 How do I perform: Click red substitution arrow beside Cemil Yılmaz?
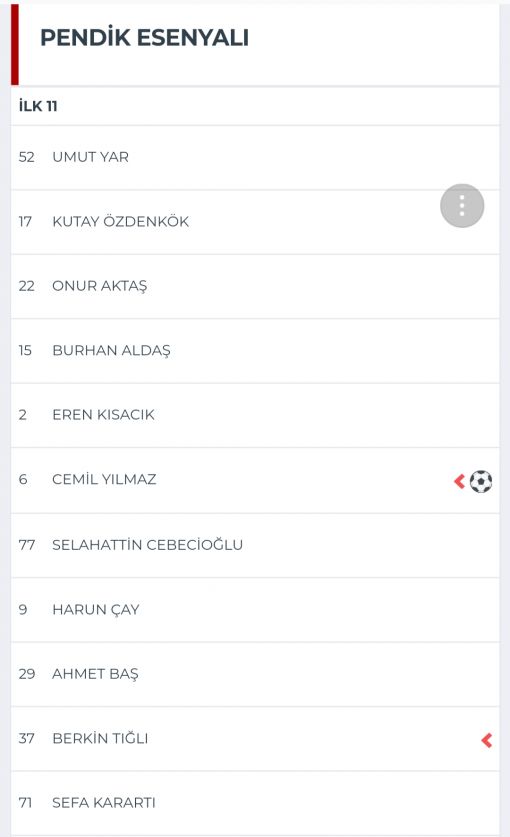pos(459,481)
